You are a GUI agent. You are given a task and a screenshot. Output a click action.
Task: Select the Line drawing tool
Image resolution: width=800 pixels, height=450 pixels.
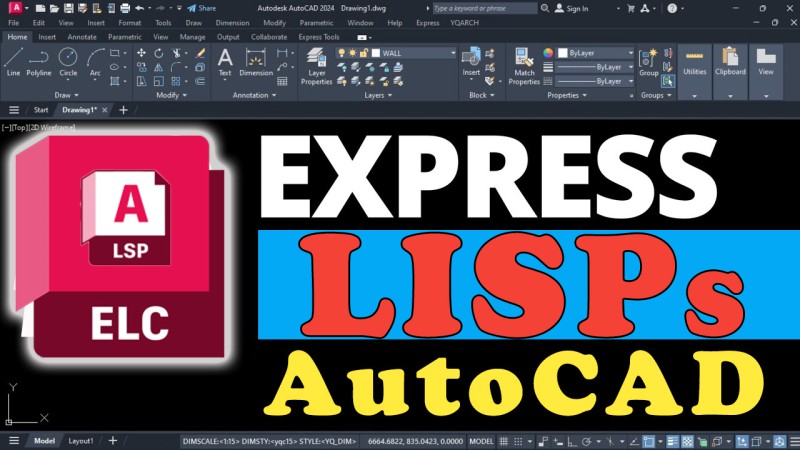click(13, 62)
